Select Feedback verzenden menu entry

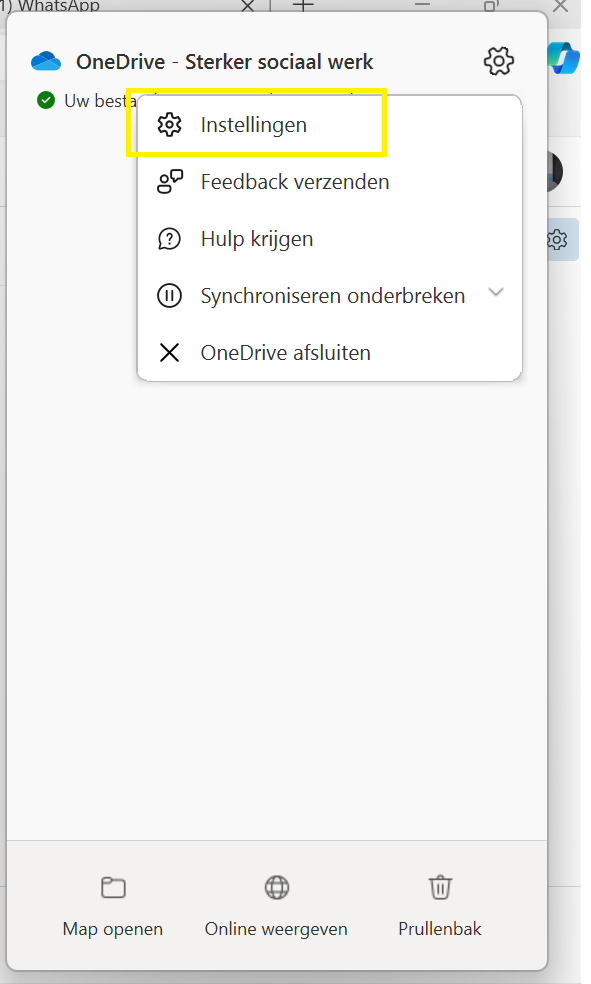click(x=329, y=182)
